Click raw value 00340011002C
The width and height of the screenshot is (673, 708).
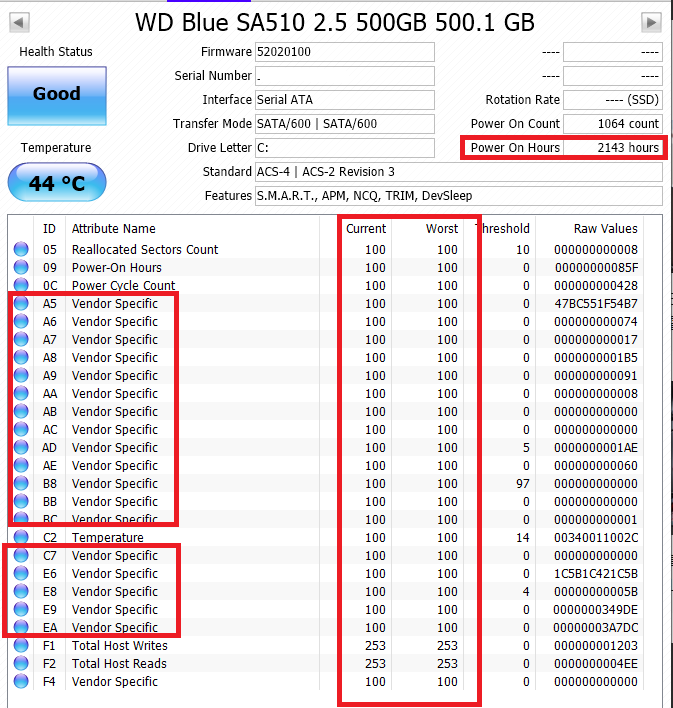tap(596, 537)
